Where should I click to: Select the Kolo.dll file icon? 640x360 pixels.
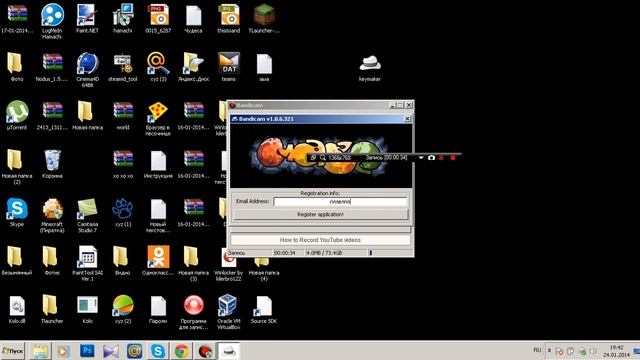pyautogui.click(x=17, y=309)
